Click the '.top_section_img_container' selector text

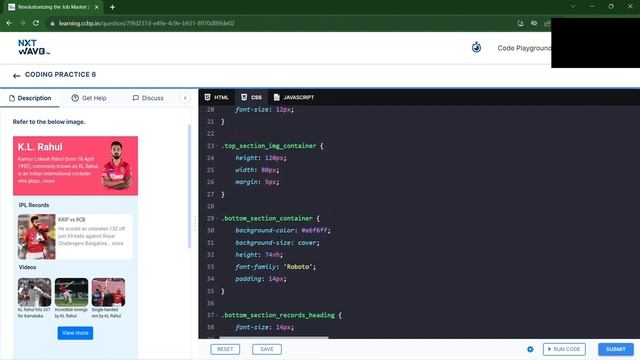pos(269,146)
